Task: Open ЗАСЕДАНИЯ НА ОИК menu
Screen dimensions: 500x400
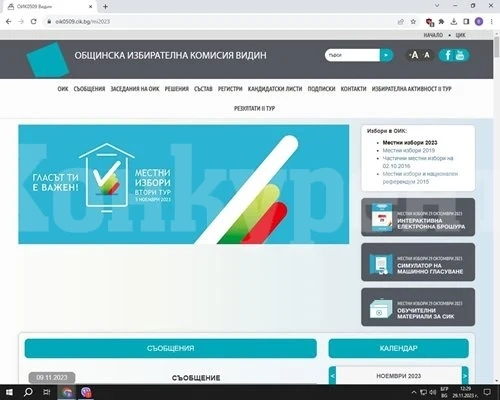Action: click(x=135, y=89)
